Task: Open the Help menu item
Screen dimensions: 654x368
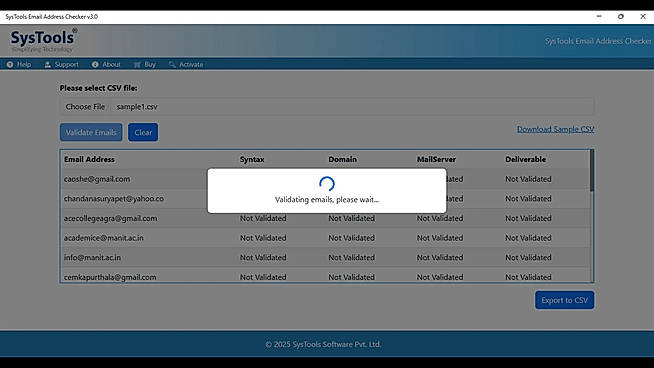Action: tap(19, 65)
